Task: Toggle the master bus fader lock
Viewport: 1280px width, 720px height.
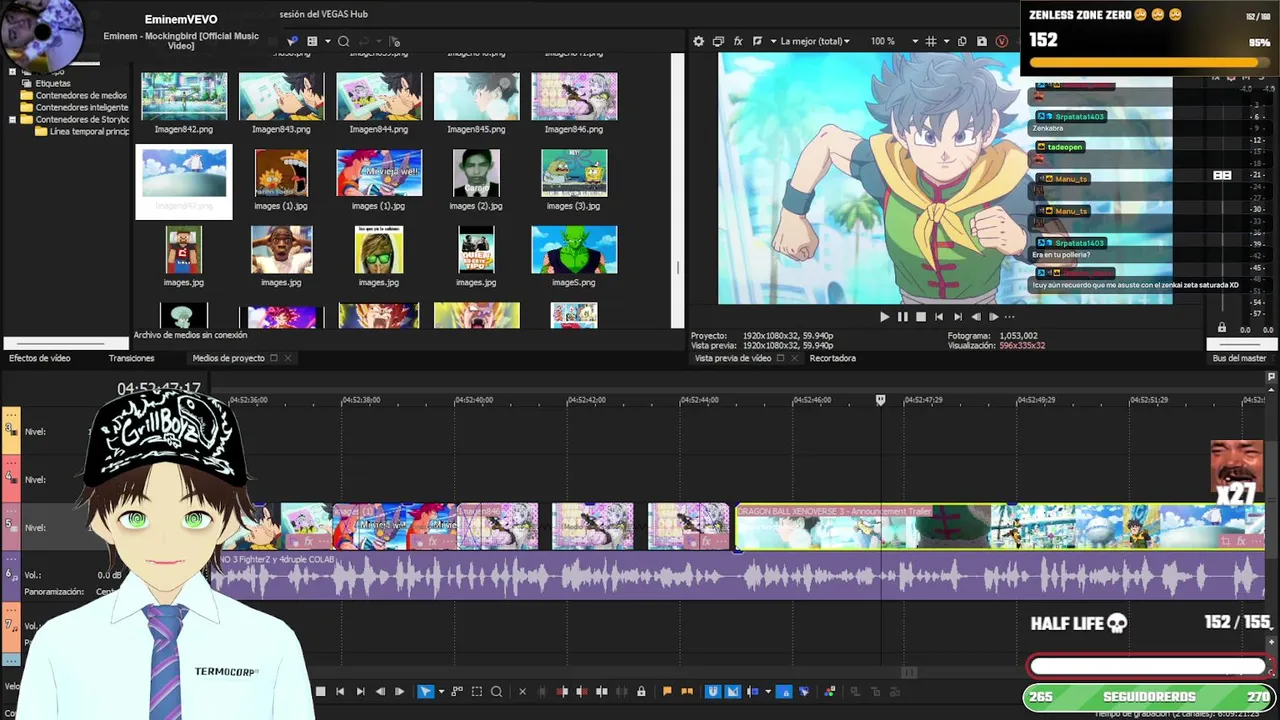Action: click(x=1221, y=328)
